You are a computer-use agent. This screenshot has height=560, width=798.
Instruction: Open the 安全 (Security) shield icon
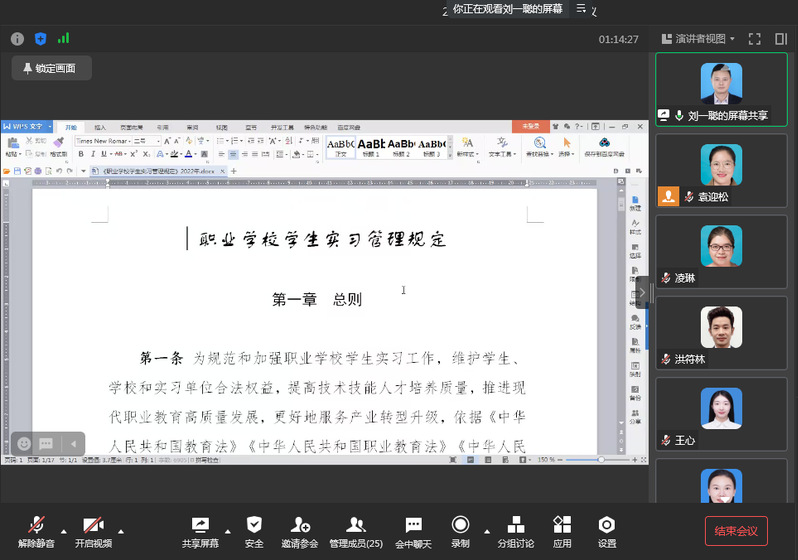254,530
